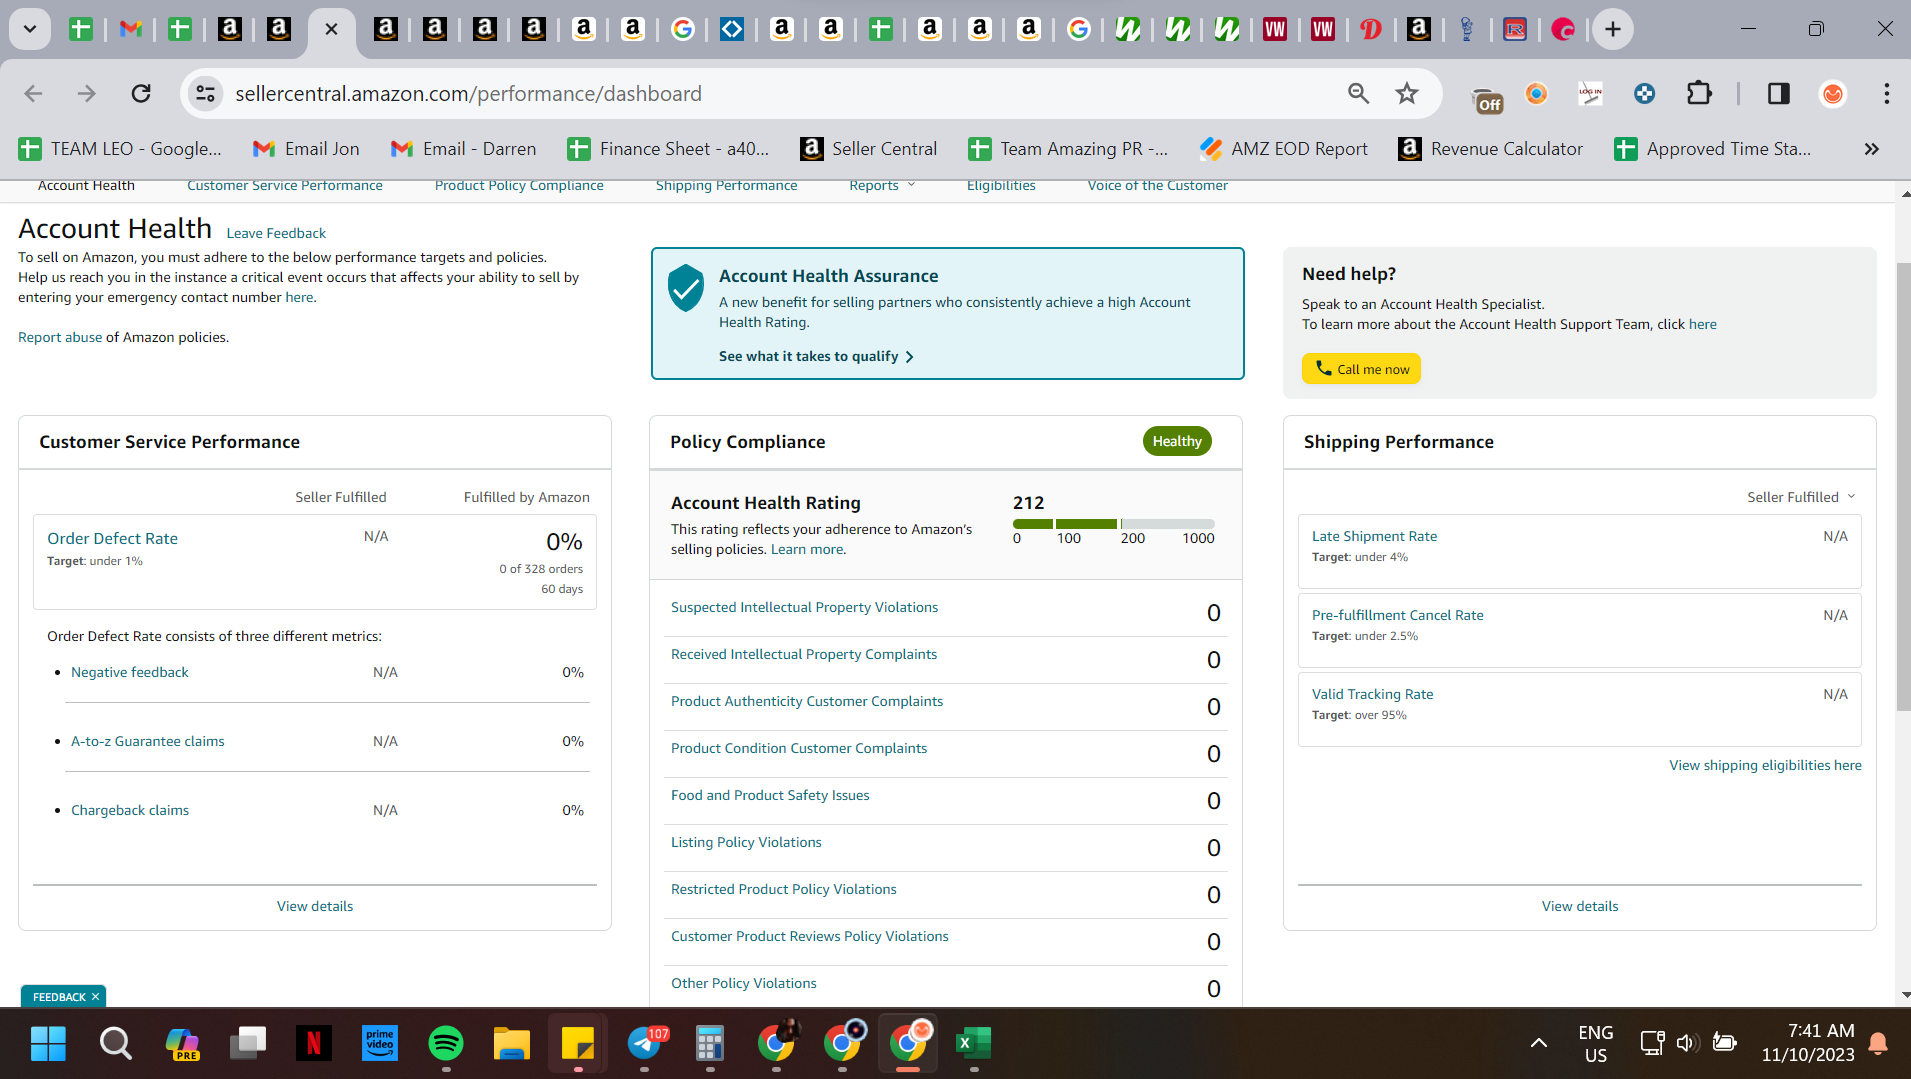Viewport: 1911px width, 1079px height.
Task: Open the AMZ EOD Report bookmark
Action: [x=1283, y=149]
